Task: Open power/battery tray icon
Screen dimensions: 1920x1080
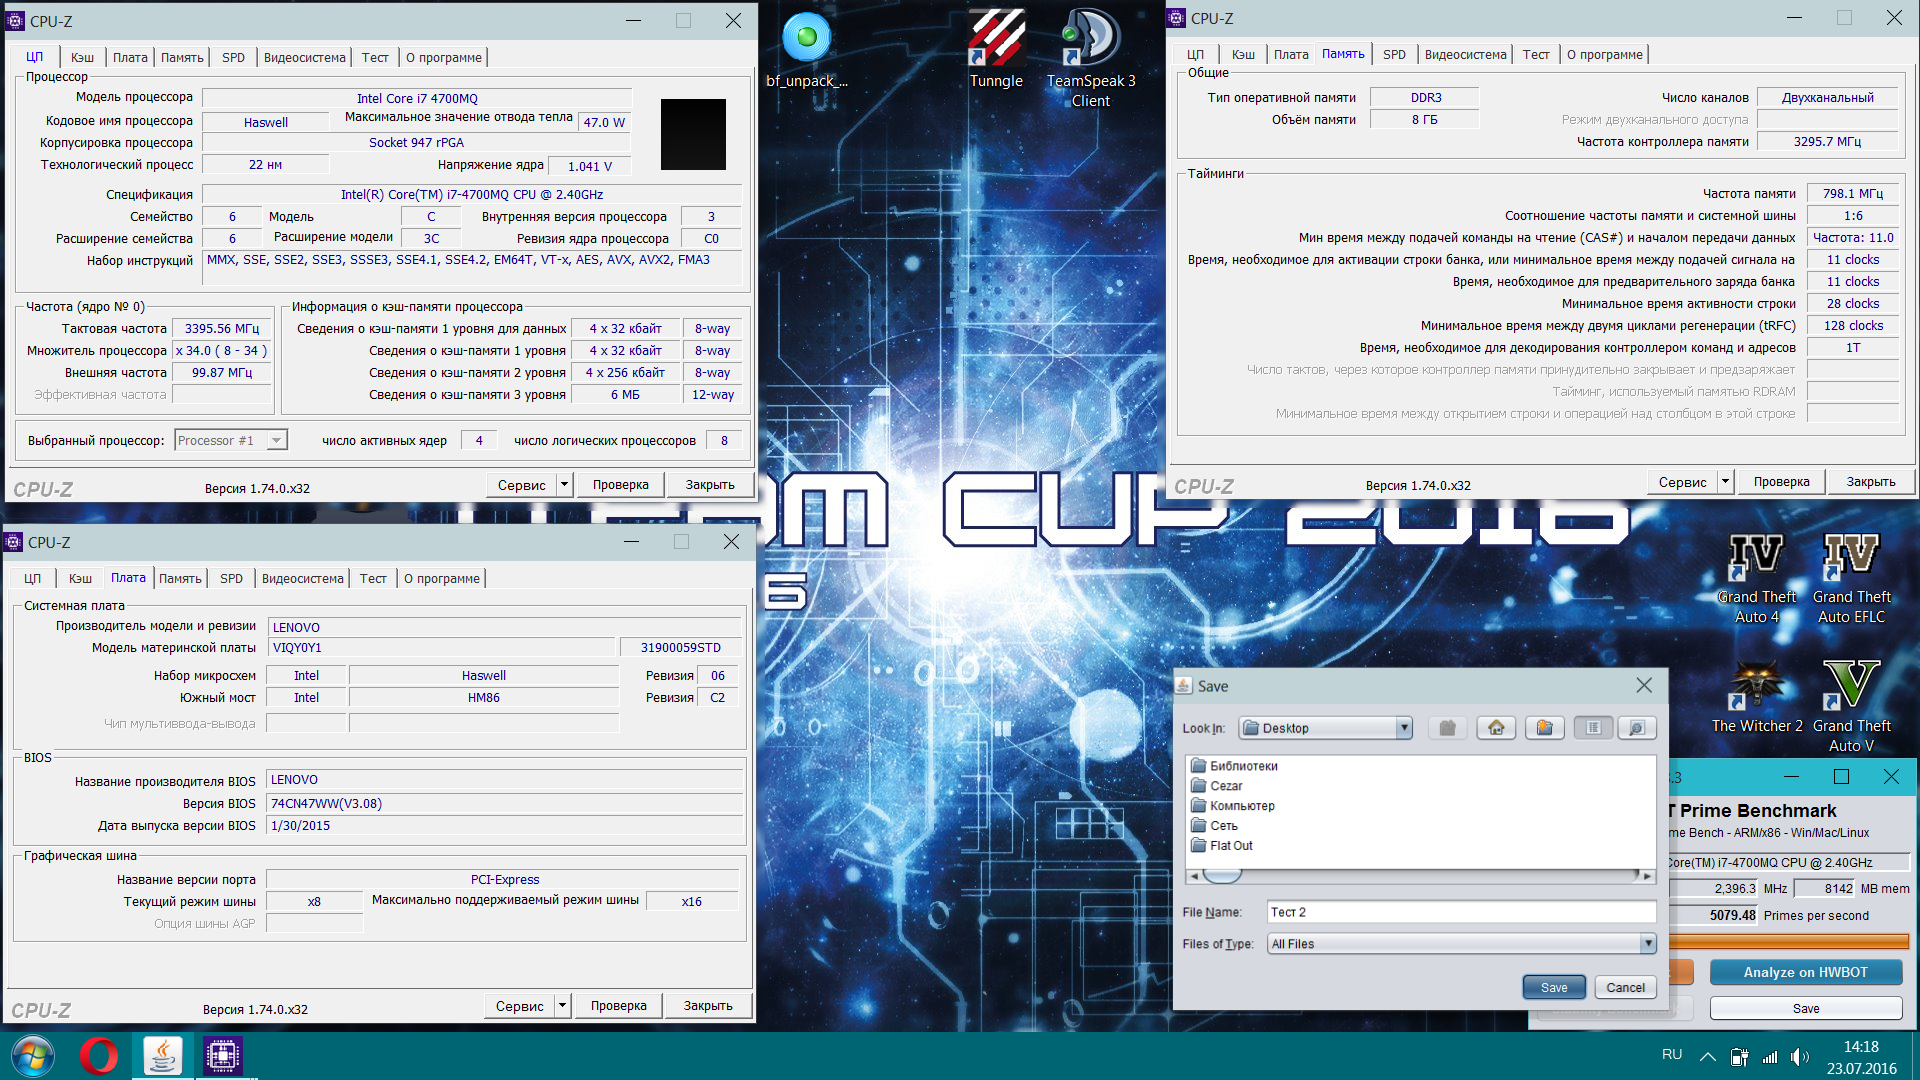Action: [1740, 1056]
